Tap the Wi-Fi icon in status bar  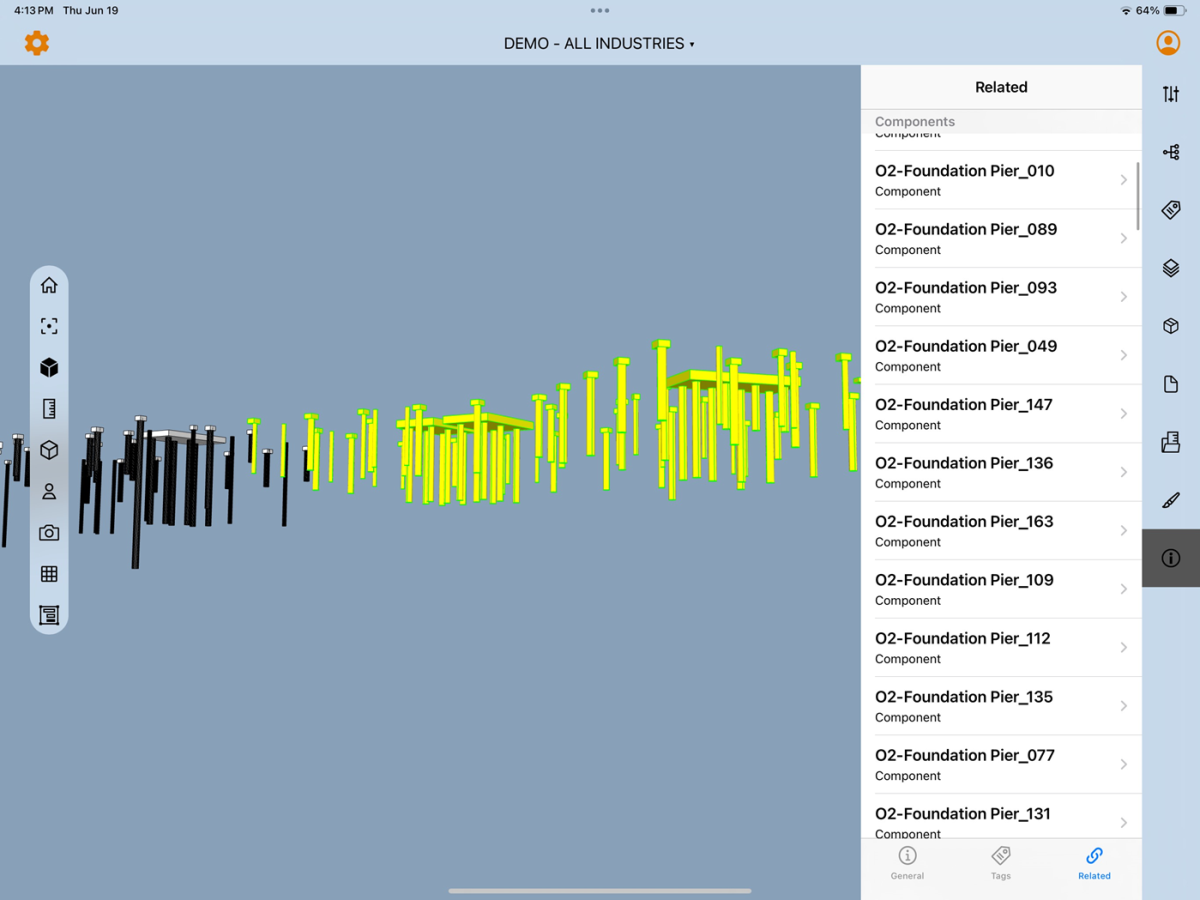coord(1126,10)
